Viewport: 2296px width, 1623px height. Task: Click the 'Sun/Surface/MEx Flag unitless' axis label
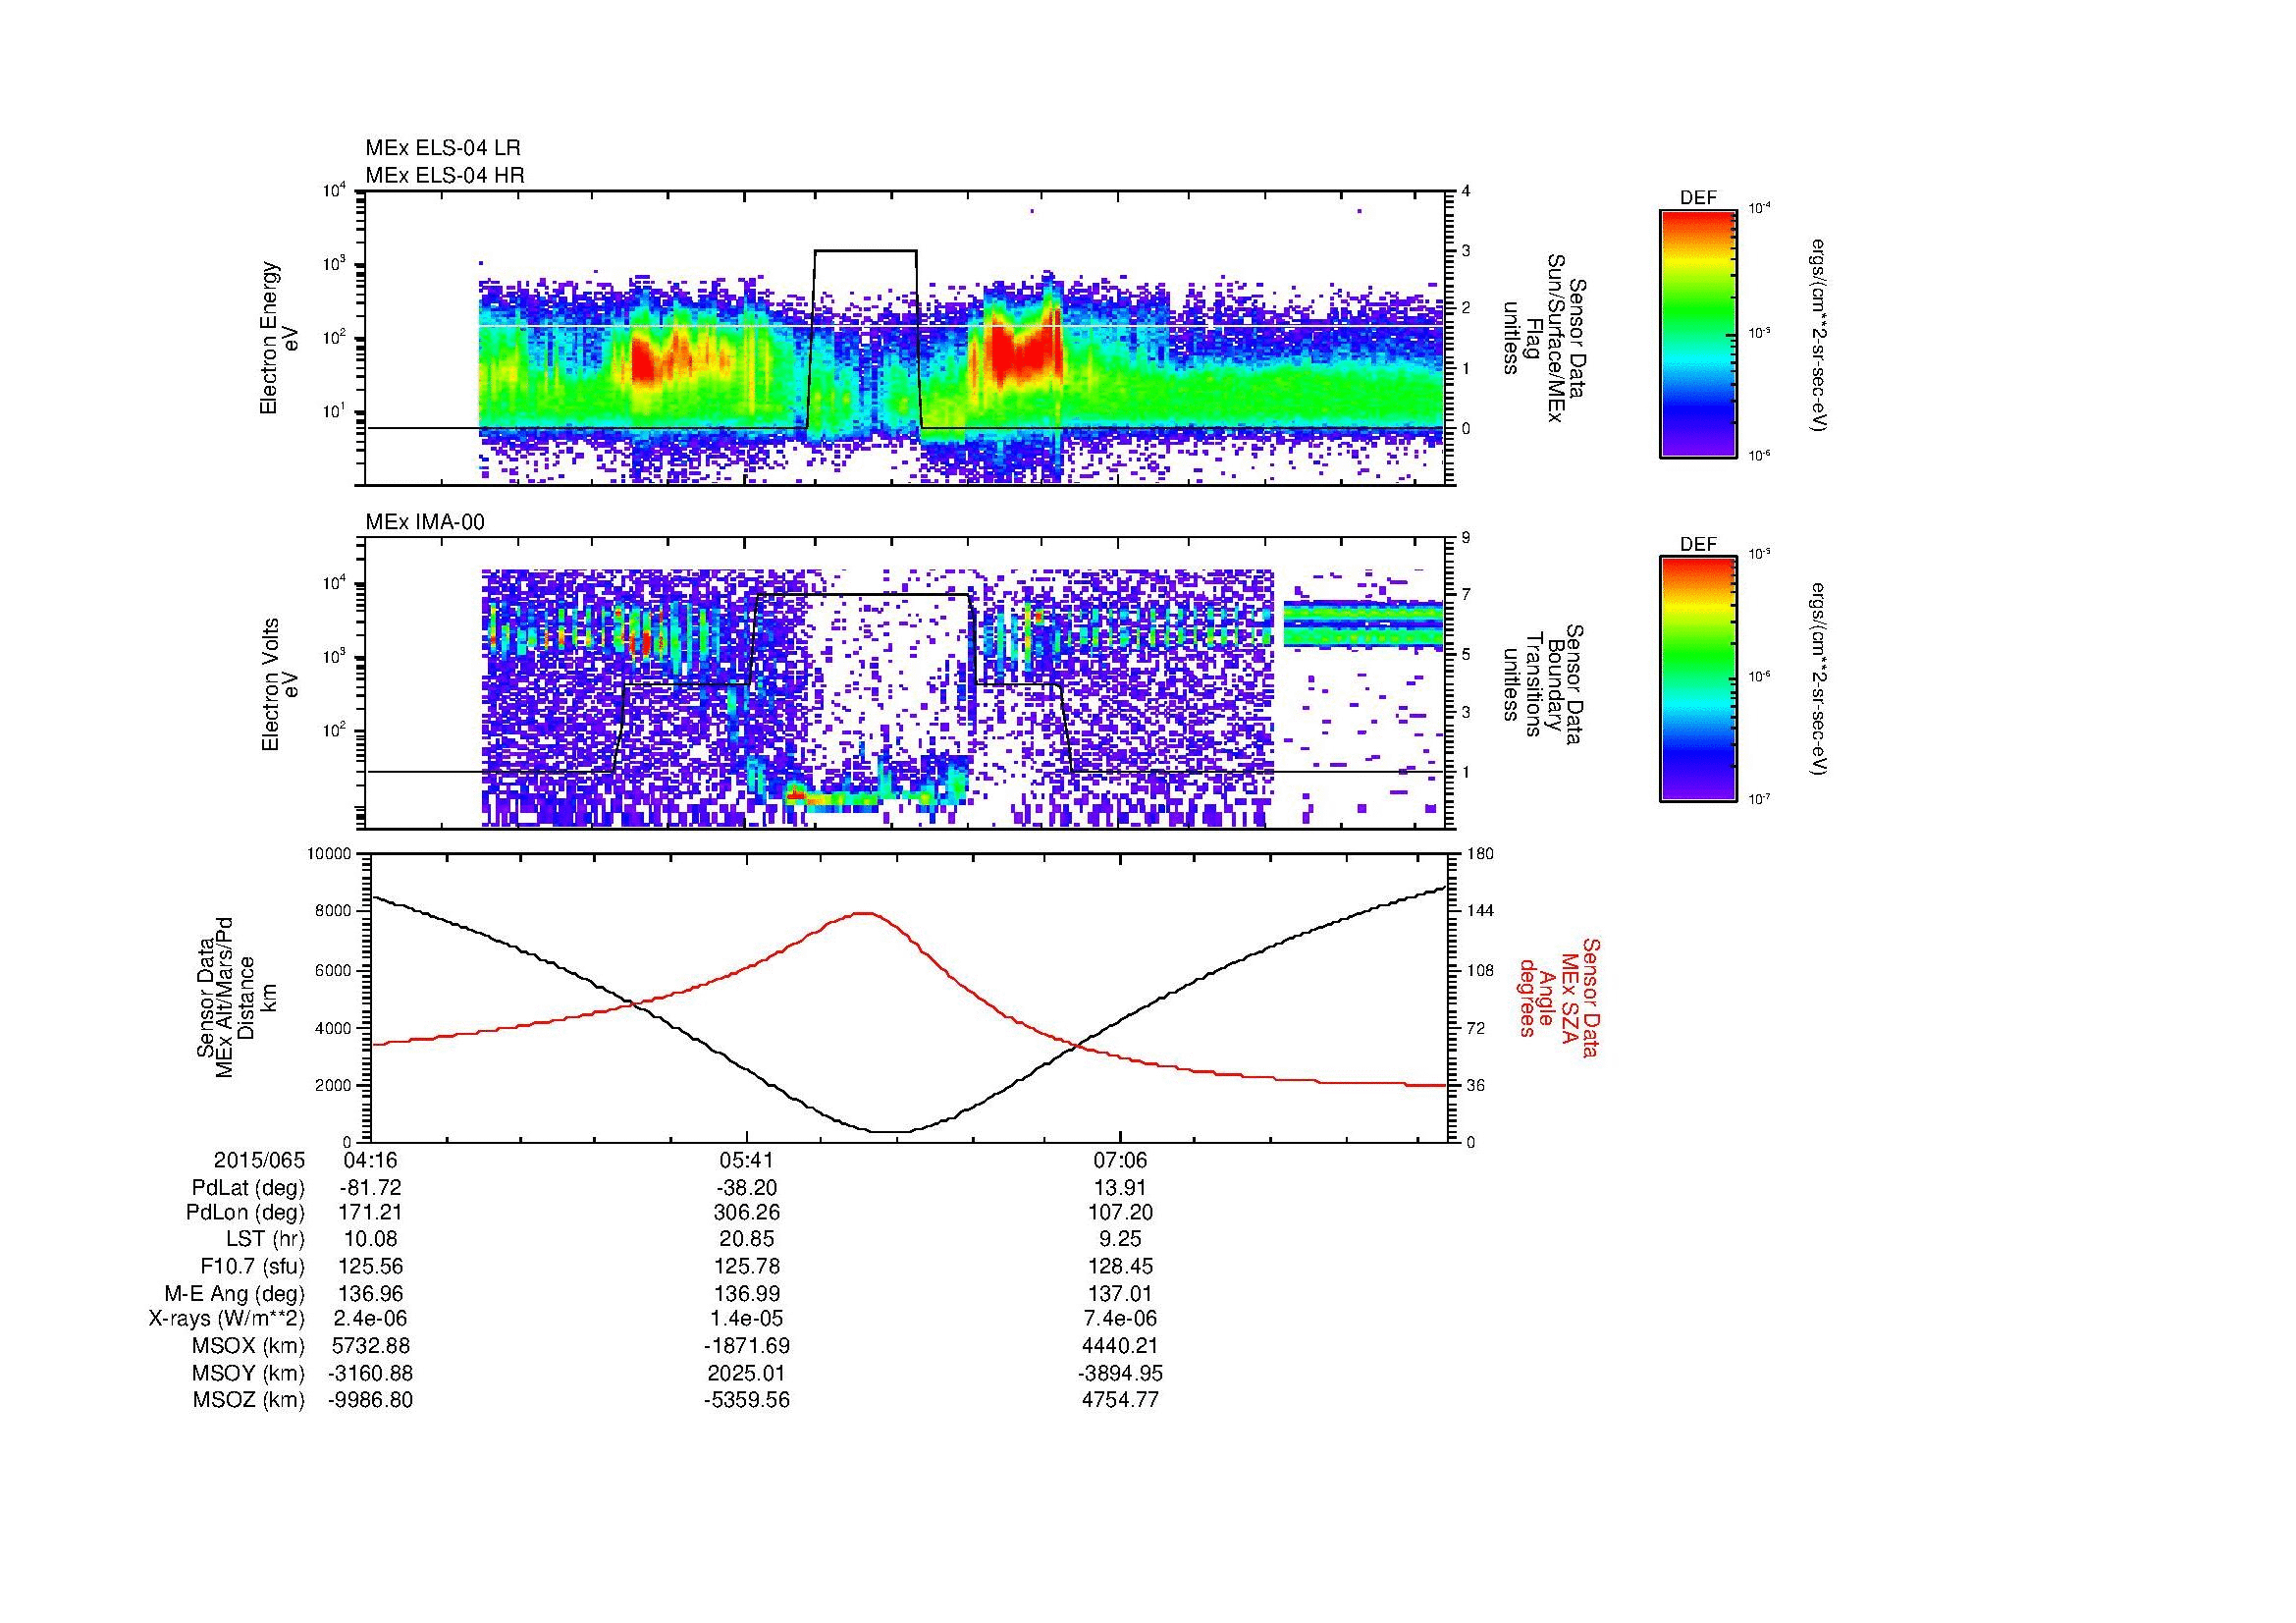(1544, 339)
